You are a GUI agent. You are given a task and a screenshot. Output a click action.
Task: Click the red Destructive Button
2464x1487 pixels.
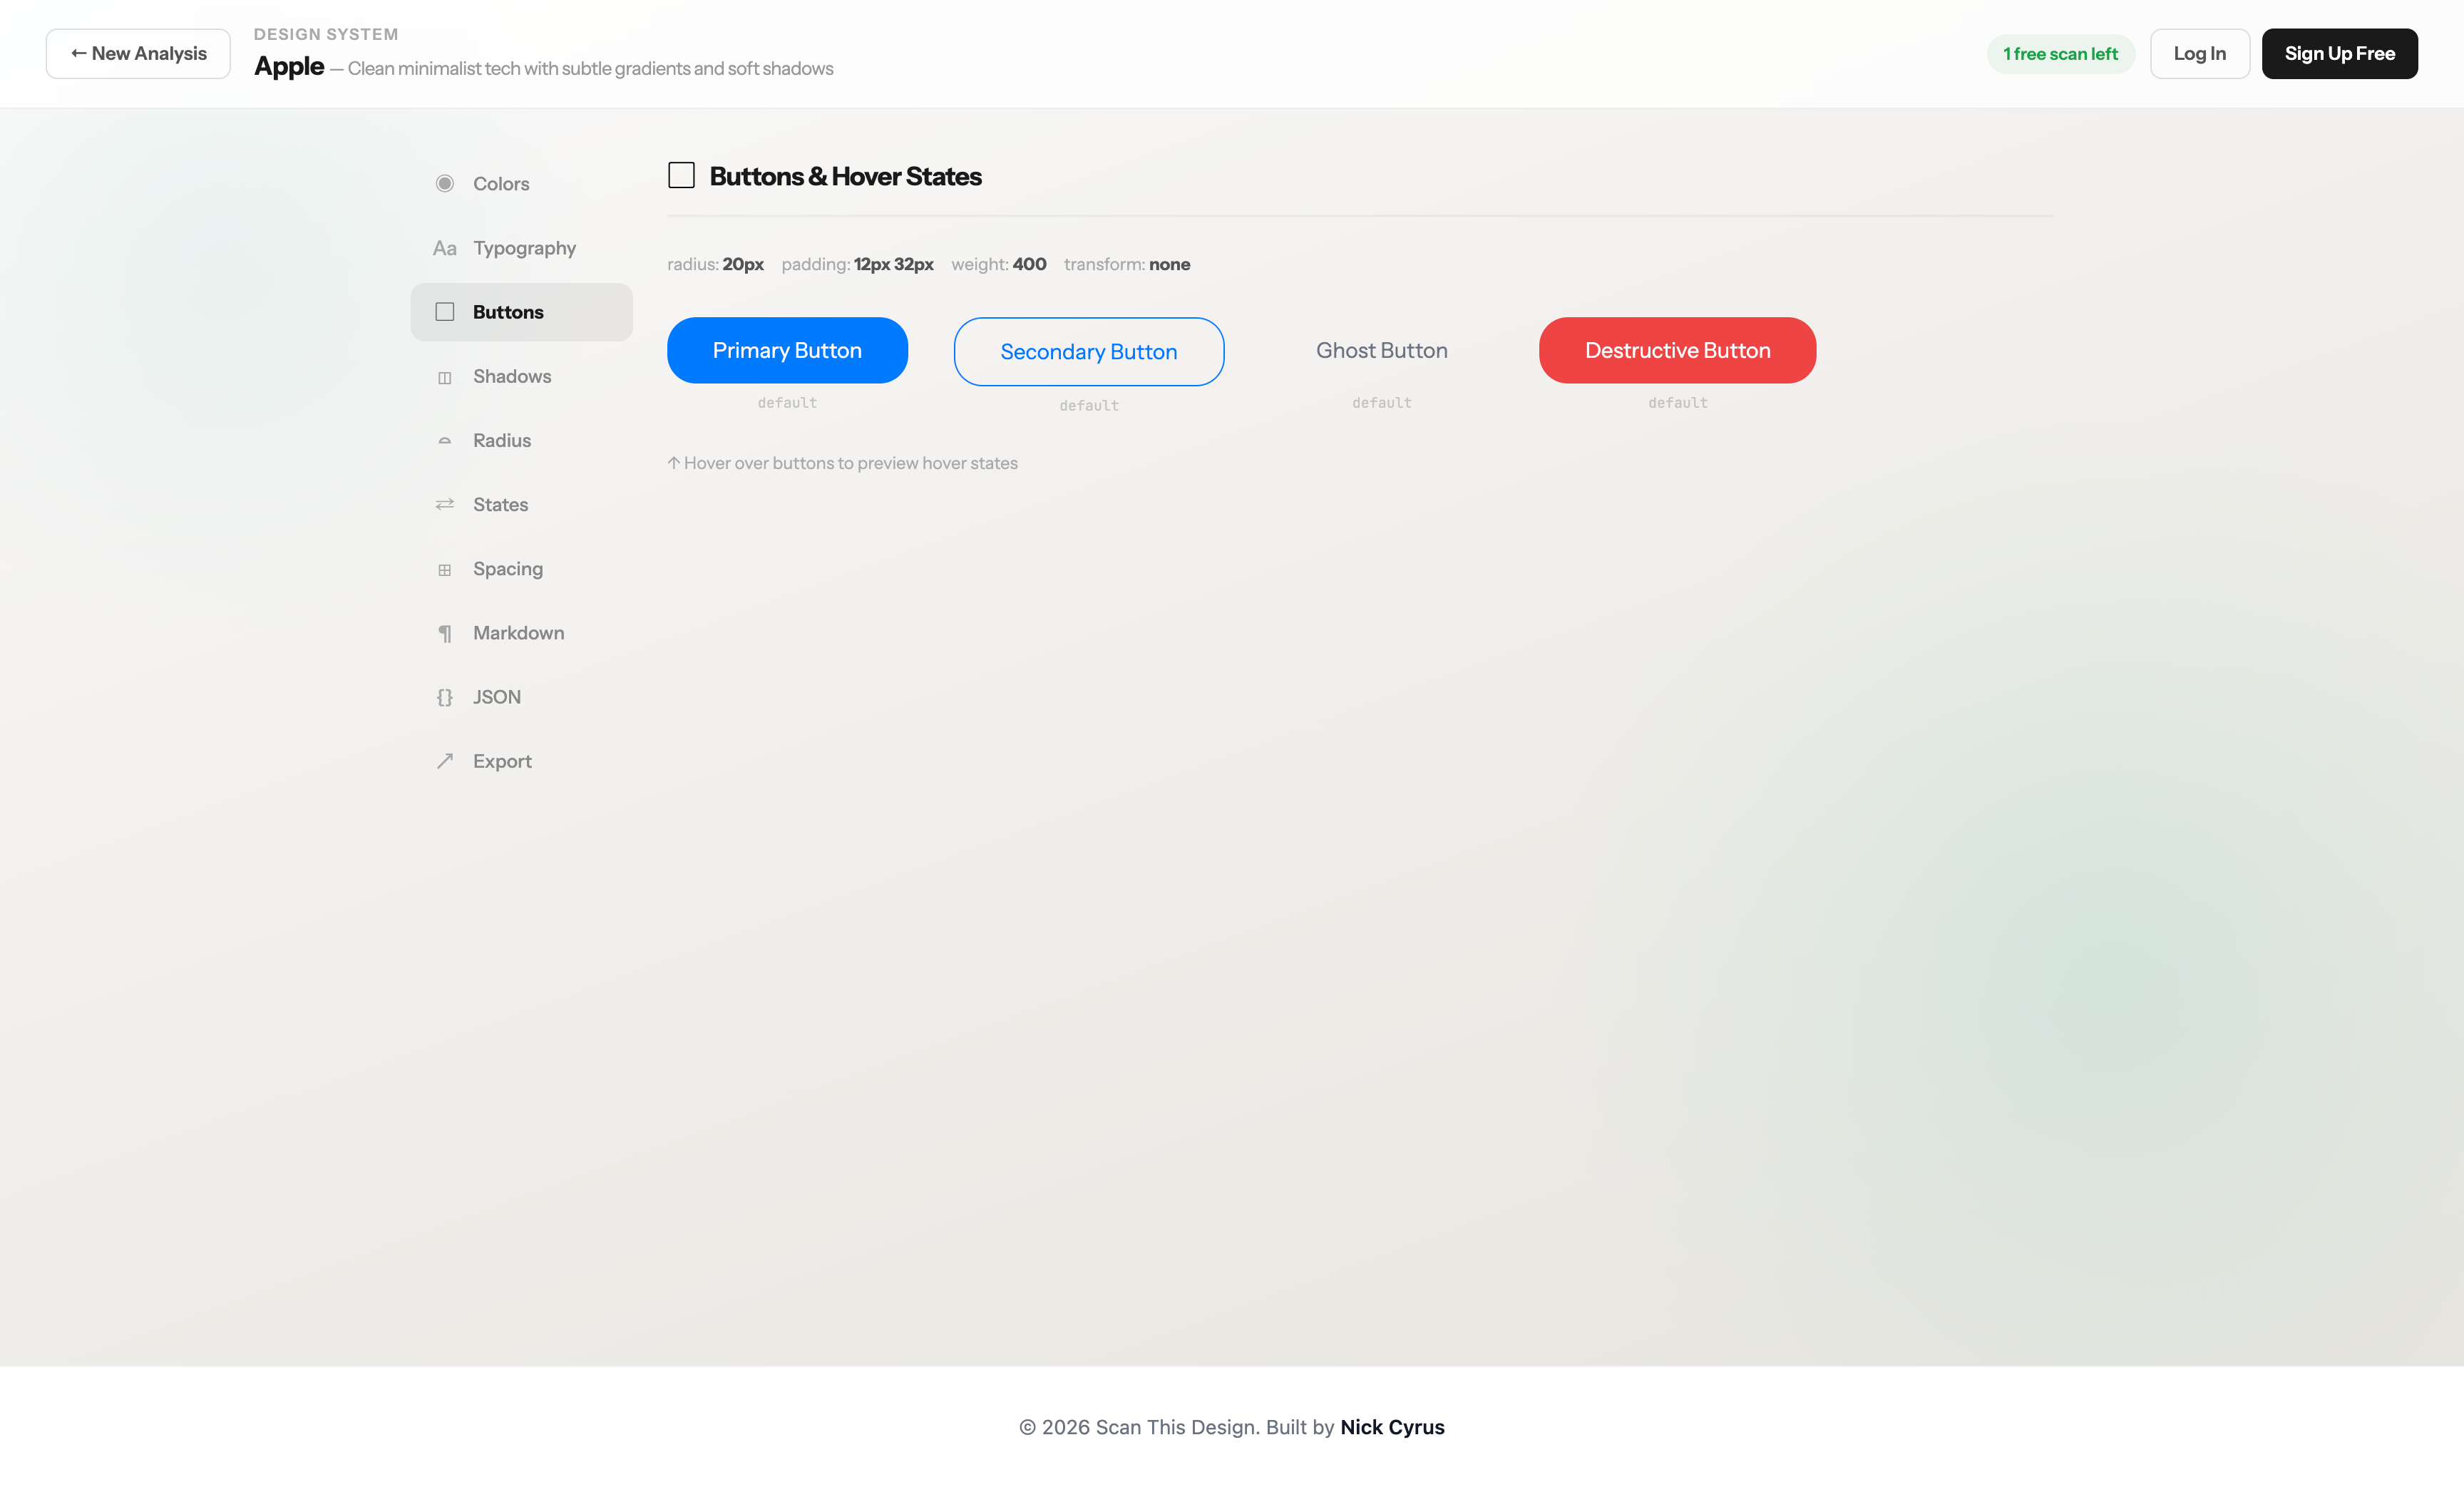(x=1678, y=350)
